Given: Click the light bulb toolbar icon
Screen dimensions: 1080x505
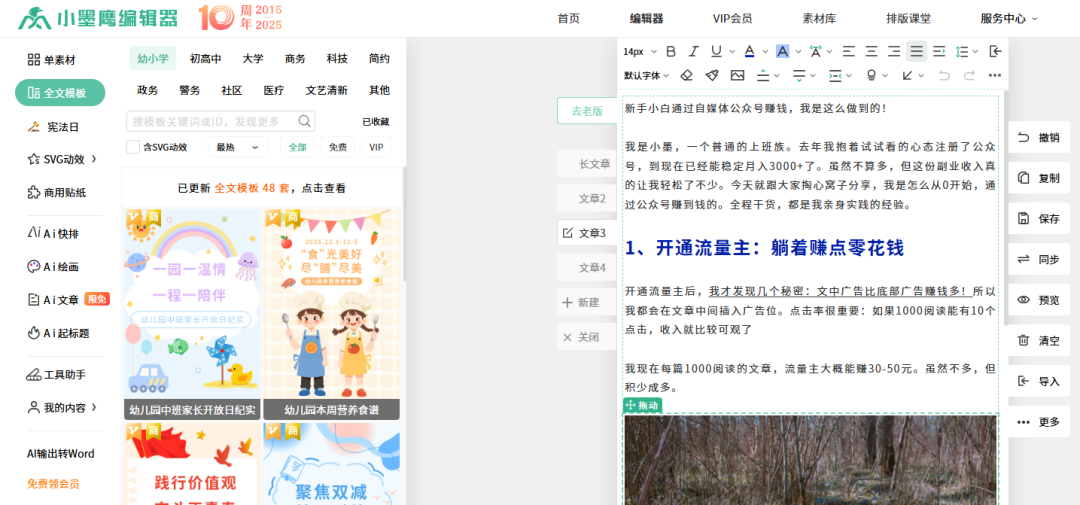Looking at the screenshot, I should pos(871,75).
